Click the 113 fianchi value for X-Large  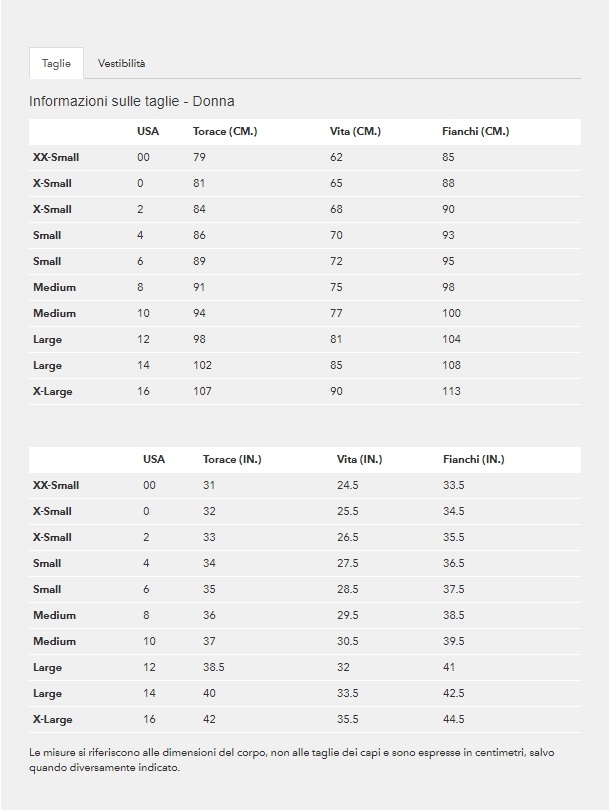[x=451, y=392]
